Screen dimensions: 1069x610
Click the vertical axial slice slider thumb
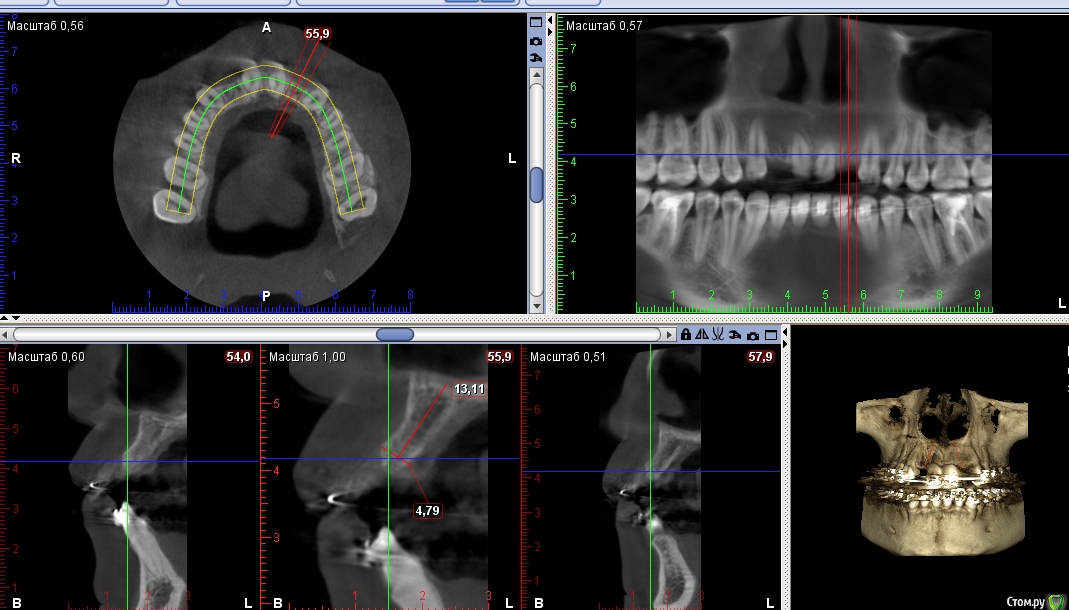(536, 185)
